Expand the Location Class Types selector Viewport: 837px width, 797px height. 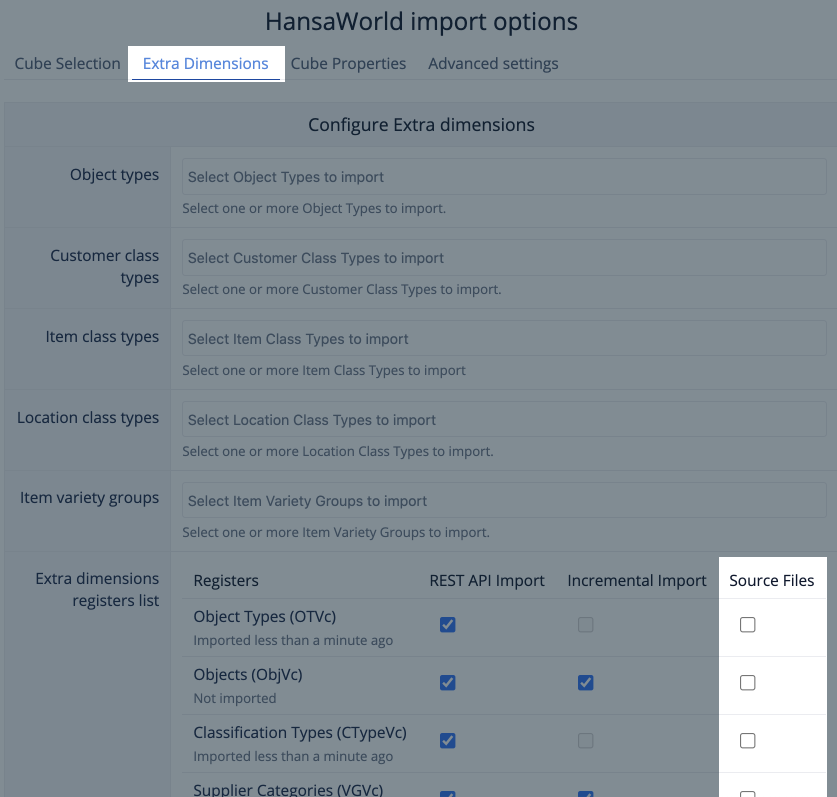tap(504, 420)
